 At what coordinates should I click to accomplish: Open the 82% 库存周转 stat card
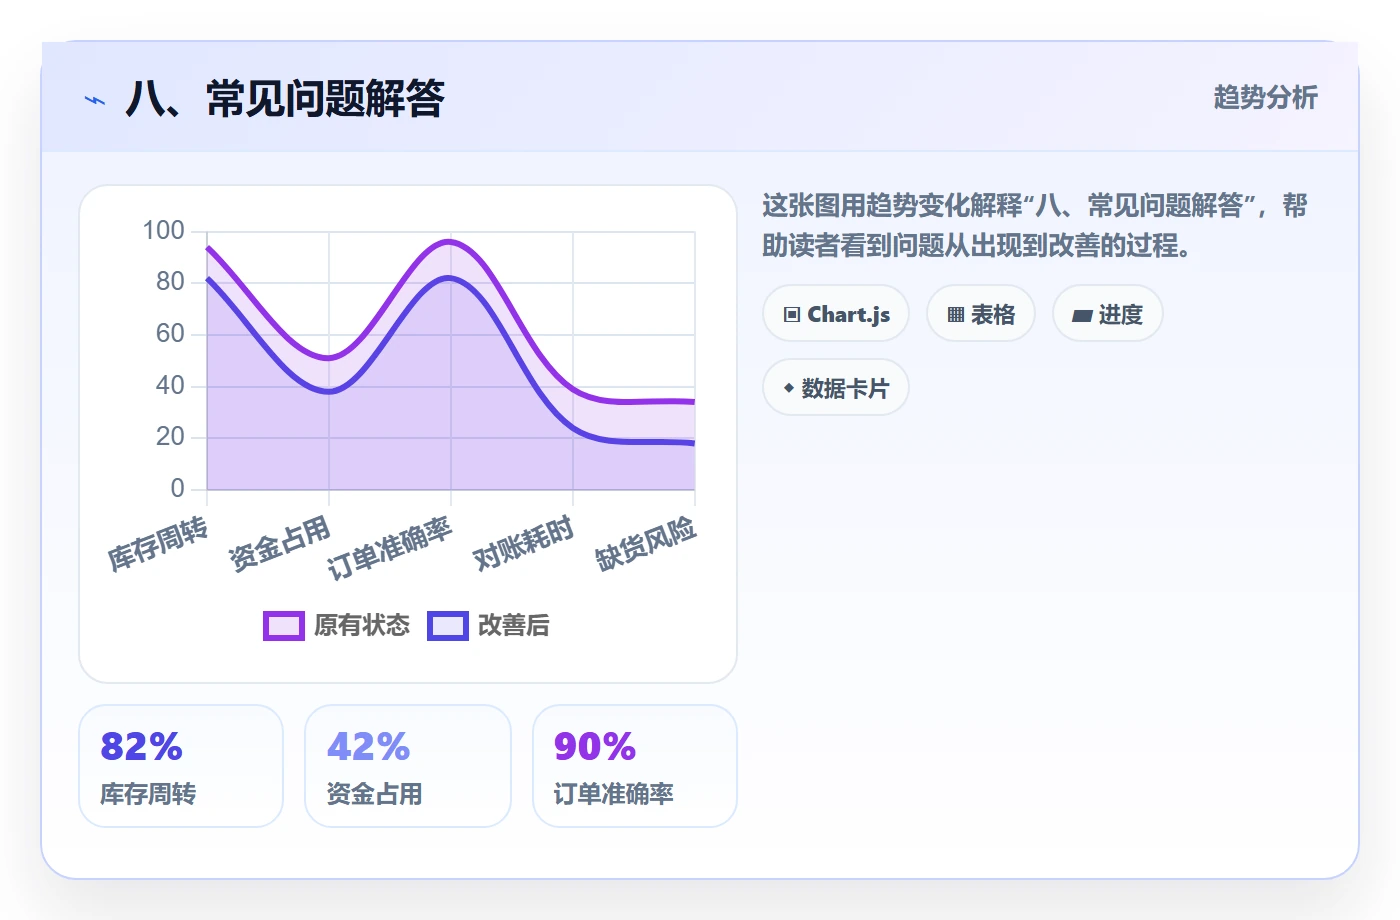coord(181,766)
